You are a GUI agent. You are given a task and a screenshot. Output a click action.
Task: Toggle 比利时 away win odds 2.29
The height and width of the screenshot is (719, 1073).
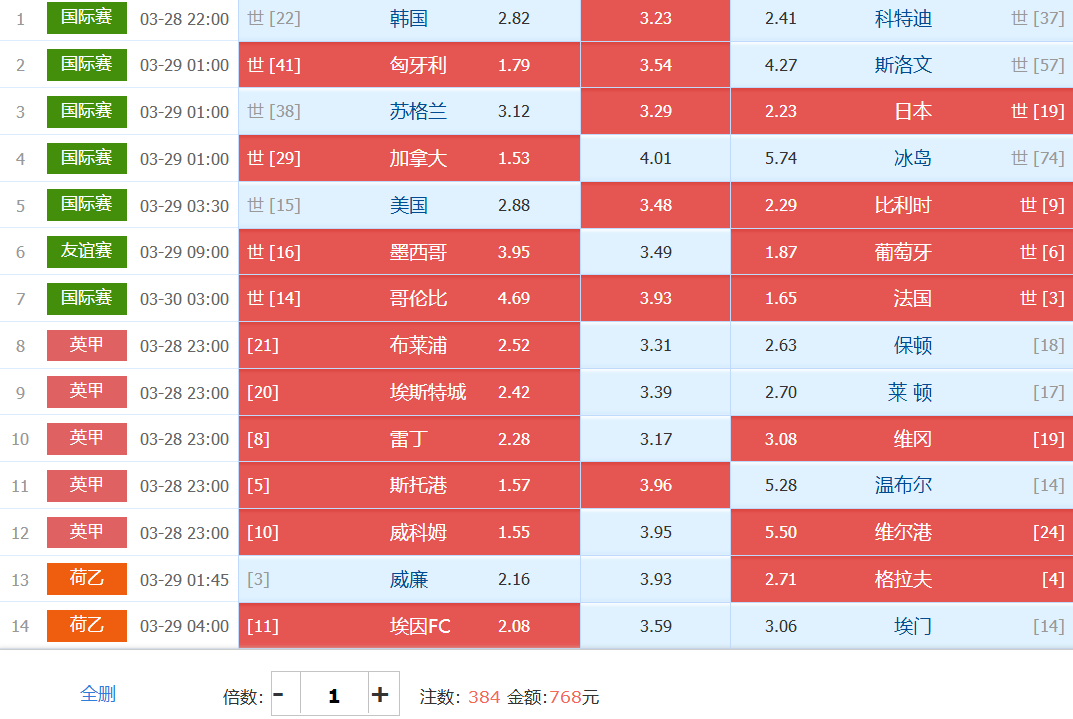tap(901, 205)
